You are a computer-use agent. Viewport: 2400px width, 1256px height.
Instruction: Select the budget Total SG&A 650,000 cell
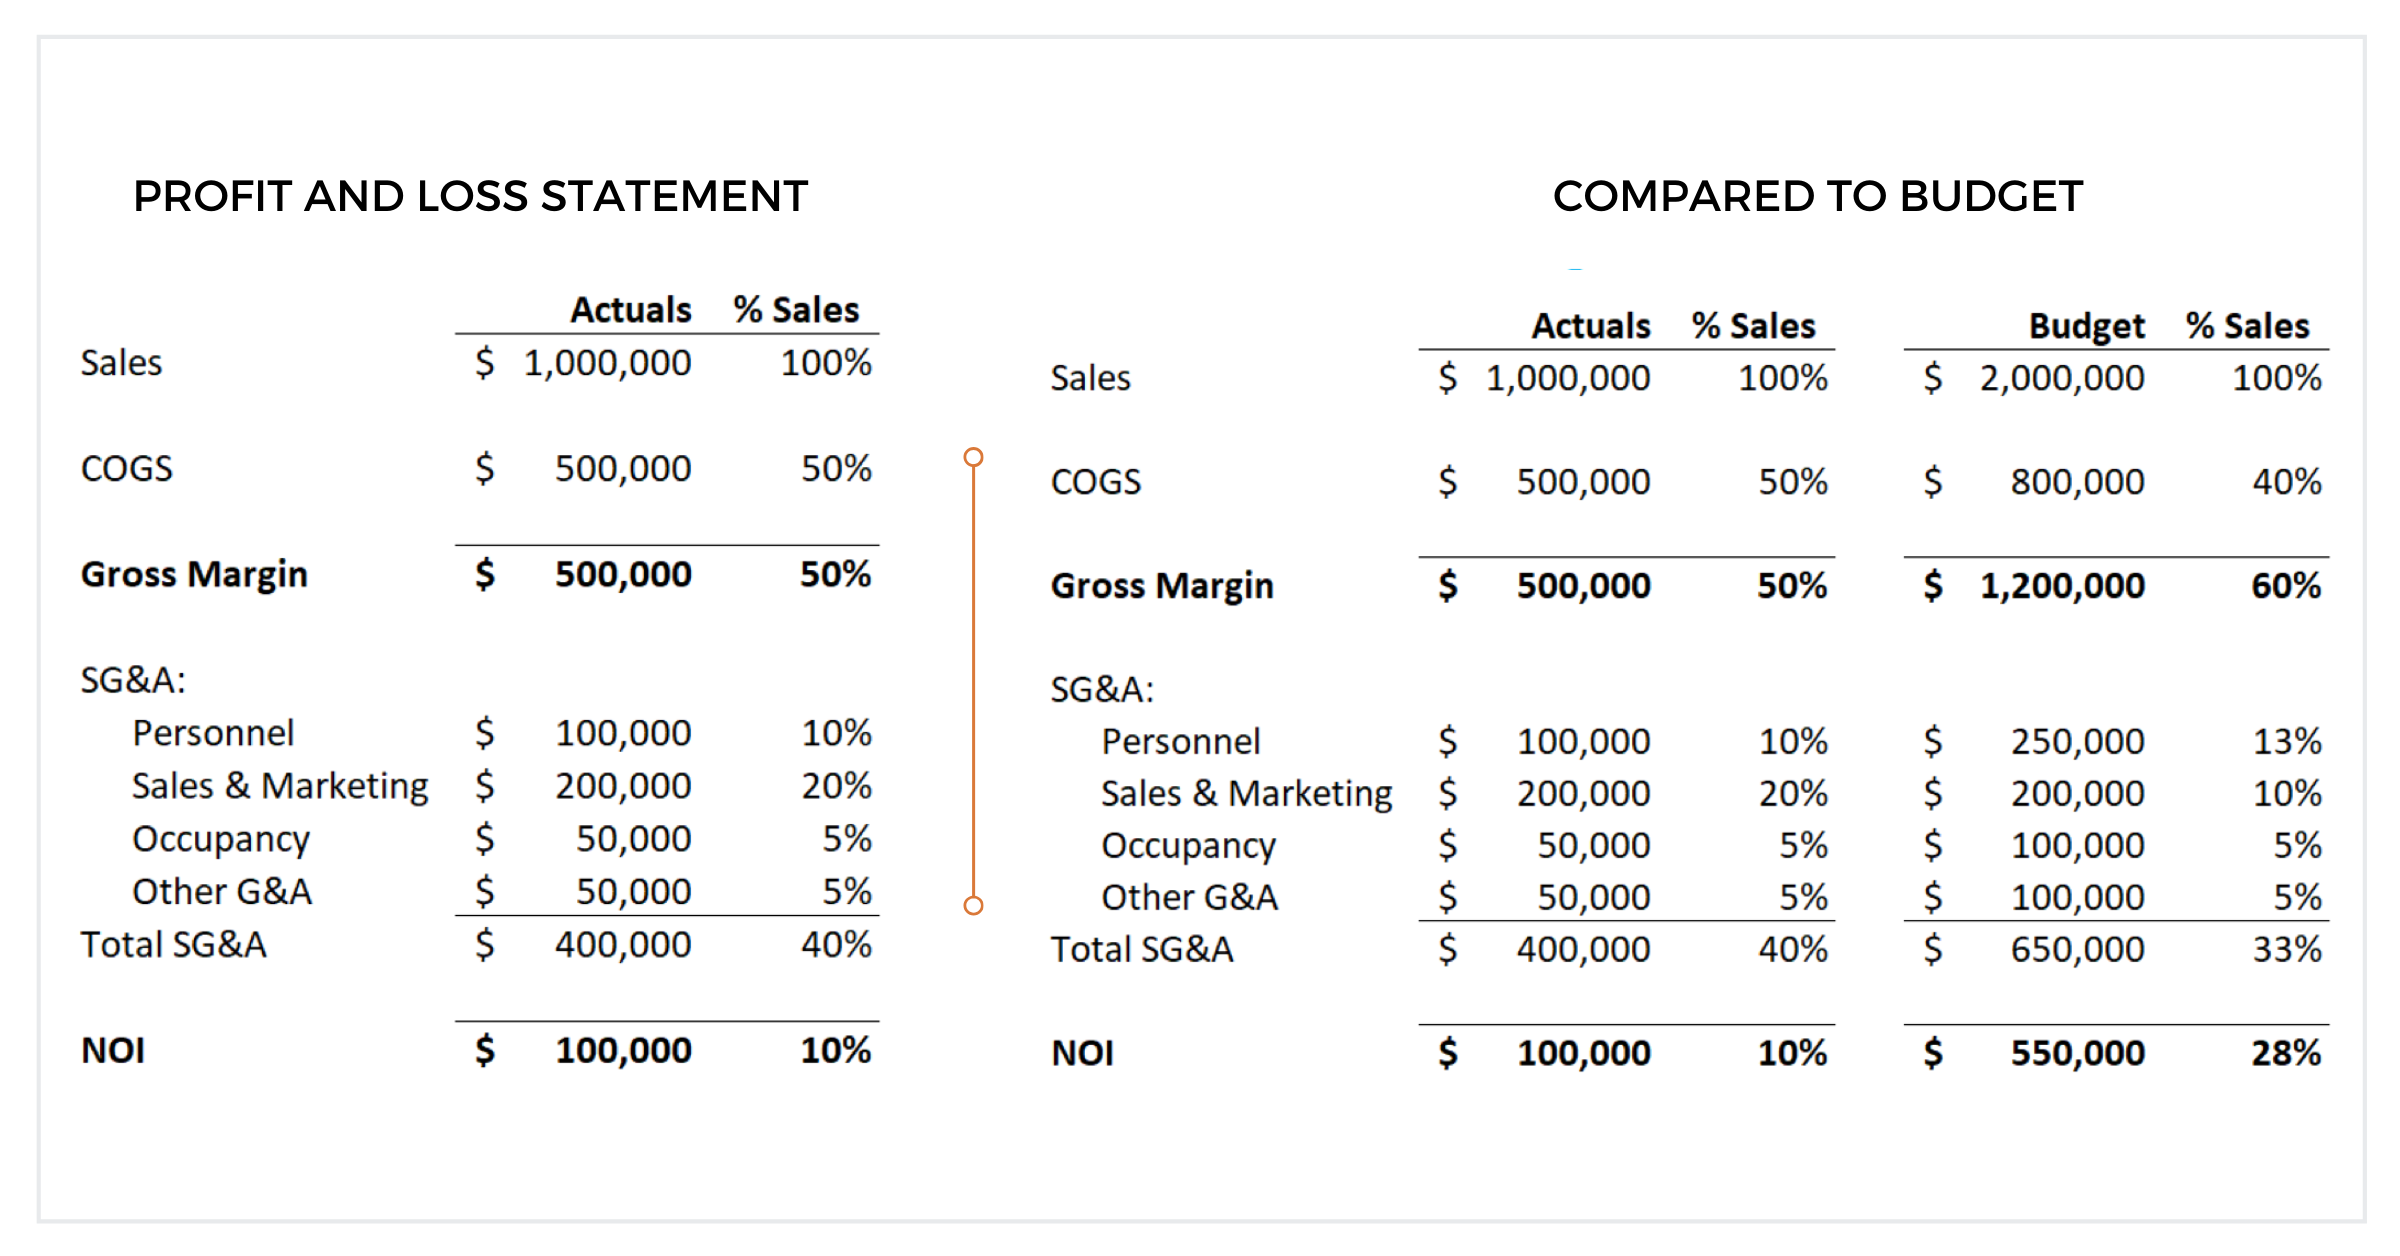click(x=2077, y=949)
